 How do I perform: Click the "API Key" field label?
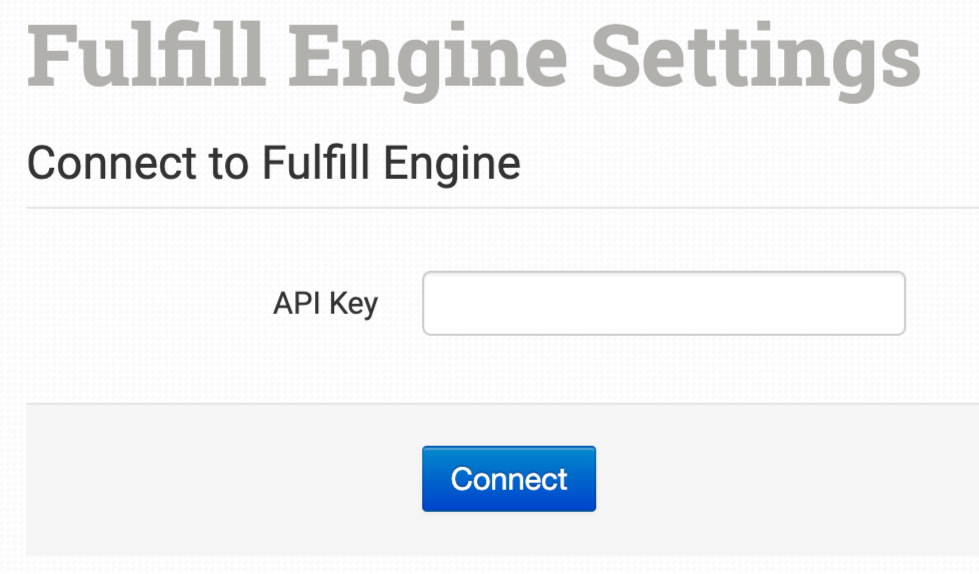325,303
